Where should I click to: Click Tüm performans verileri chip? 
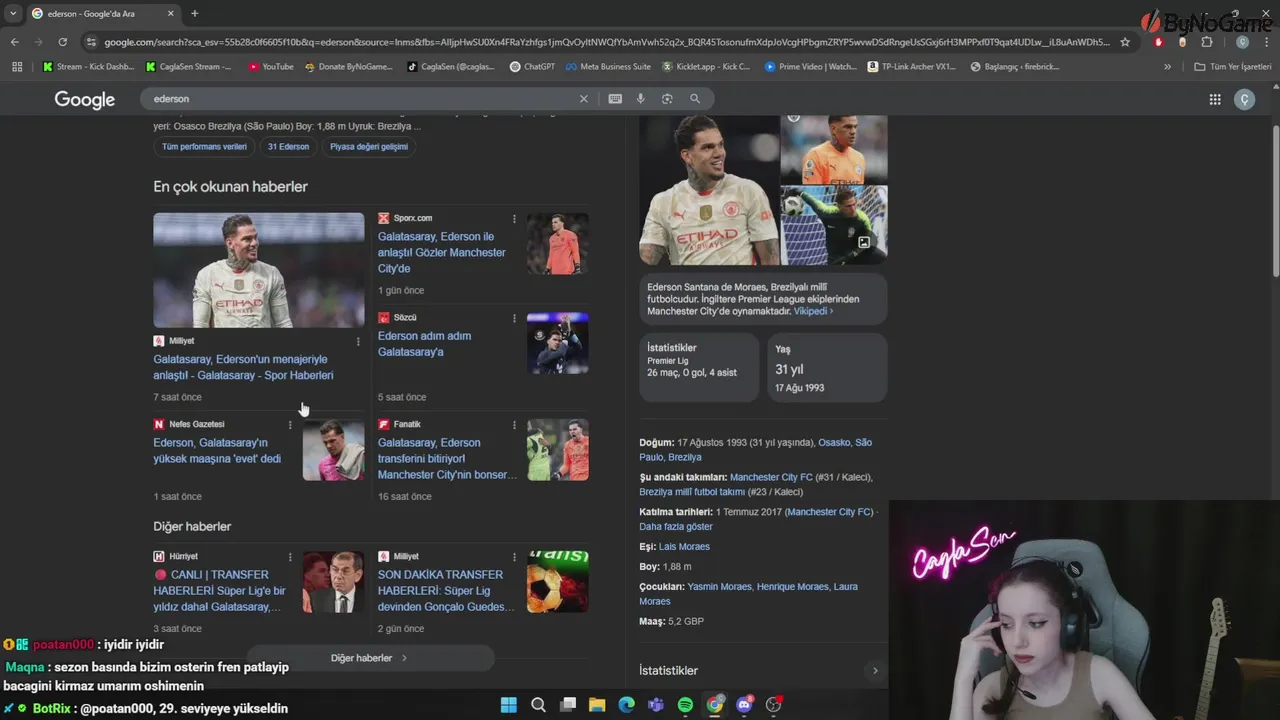click(205, 147)
